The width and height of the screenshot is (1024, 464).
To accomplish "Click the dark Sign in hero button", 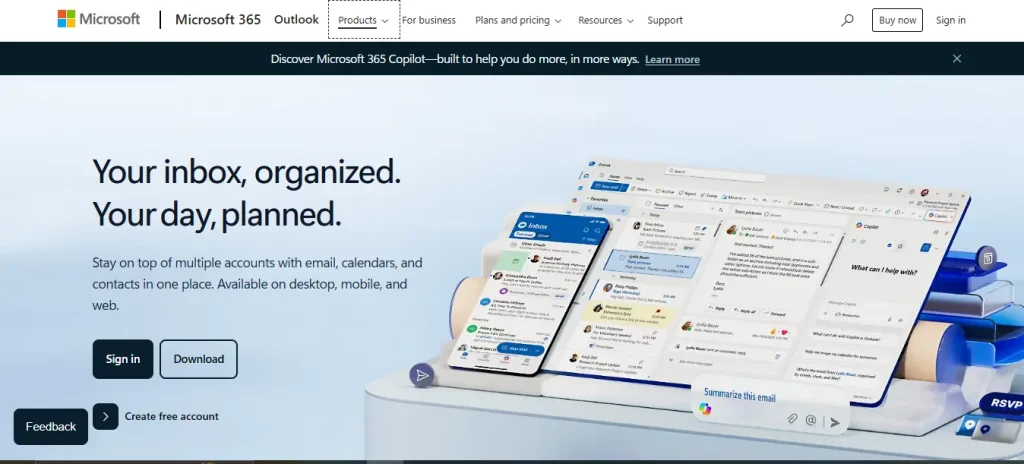I will pos(123,359).
